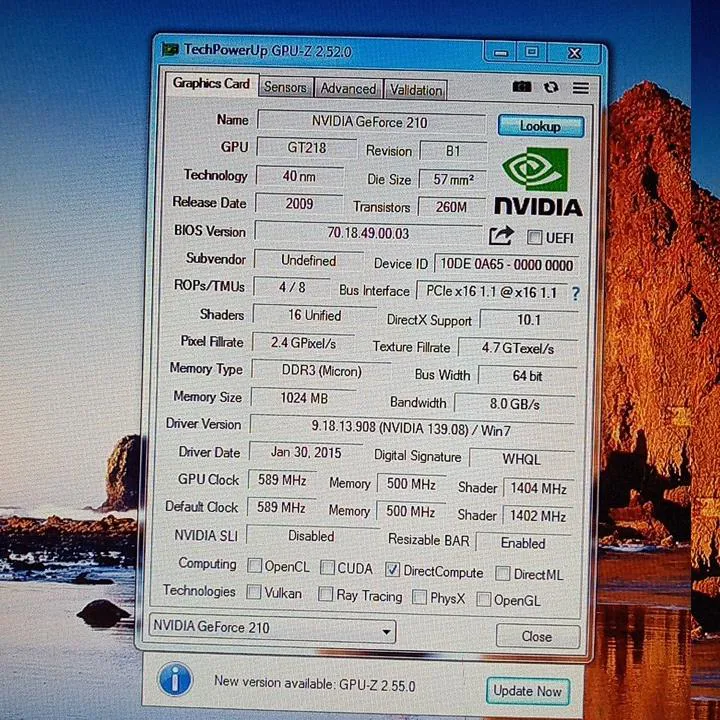Click the Name field NVIDIA GeForce 210

click(371, 122)
